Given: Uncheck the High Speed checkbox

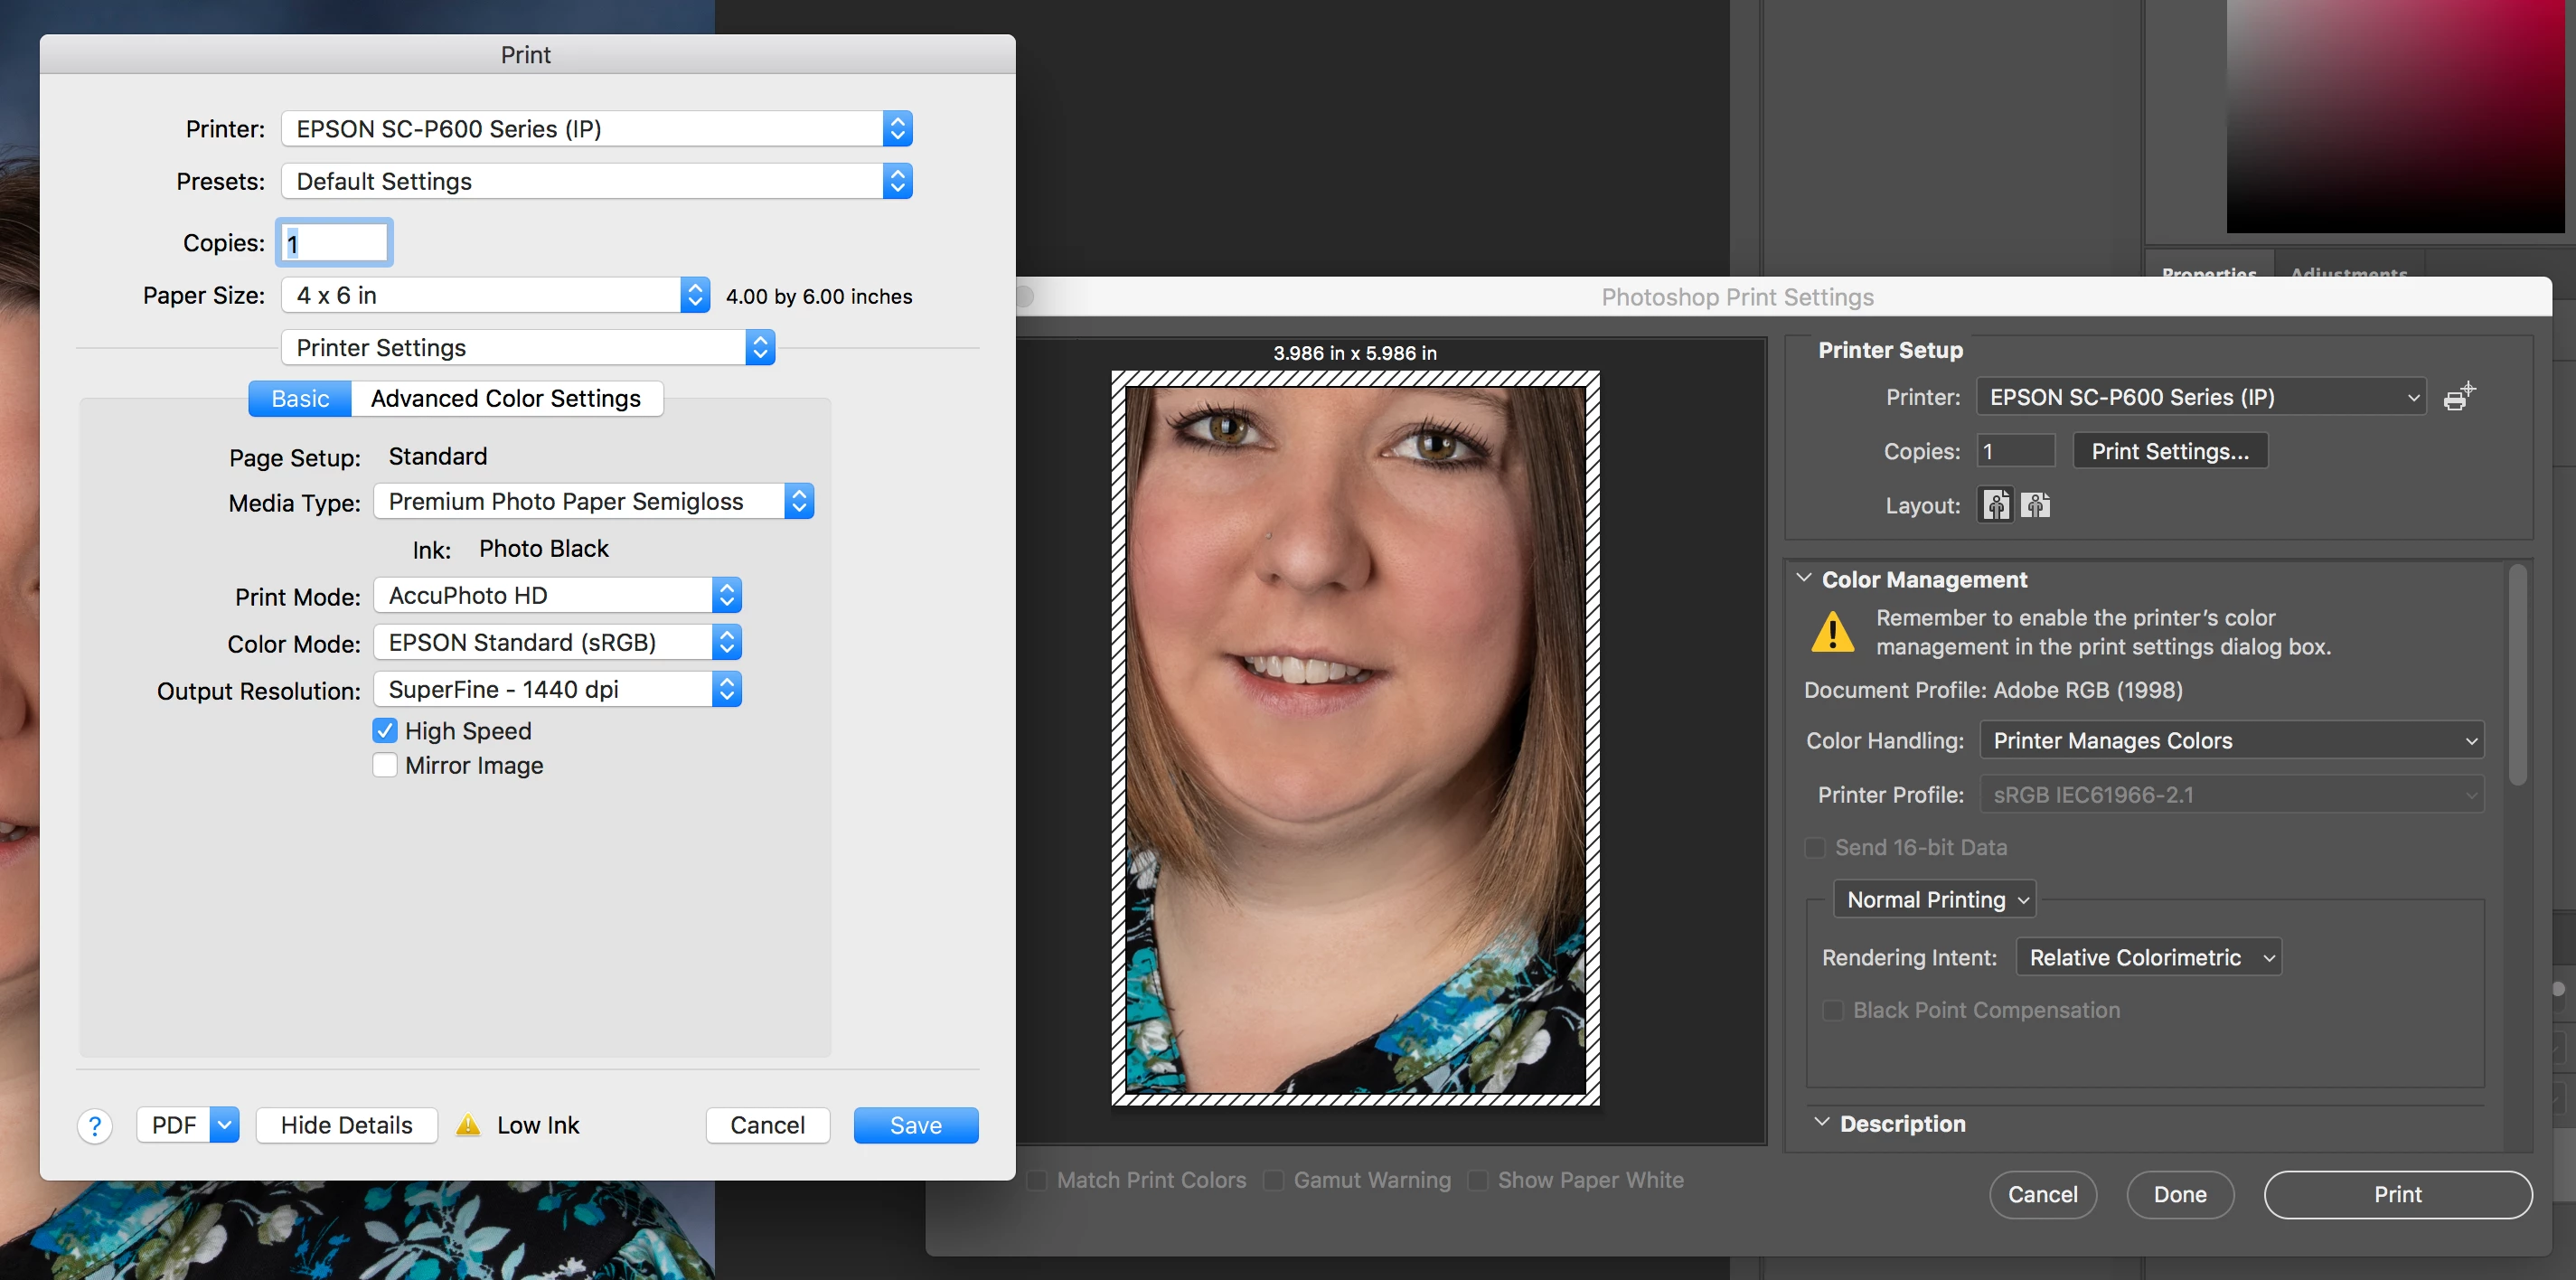Looking at the screenshot, I should (x=385, y=731).
